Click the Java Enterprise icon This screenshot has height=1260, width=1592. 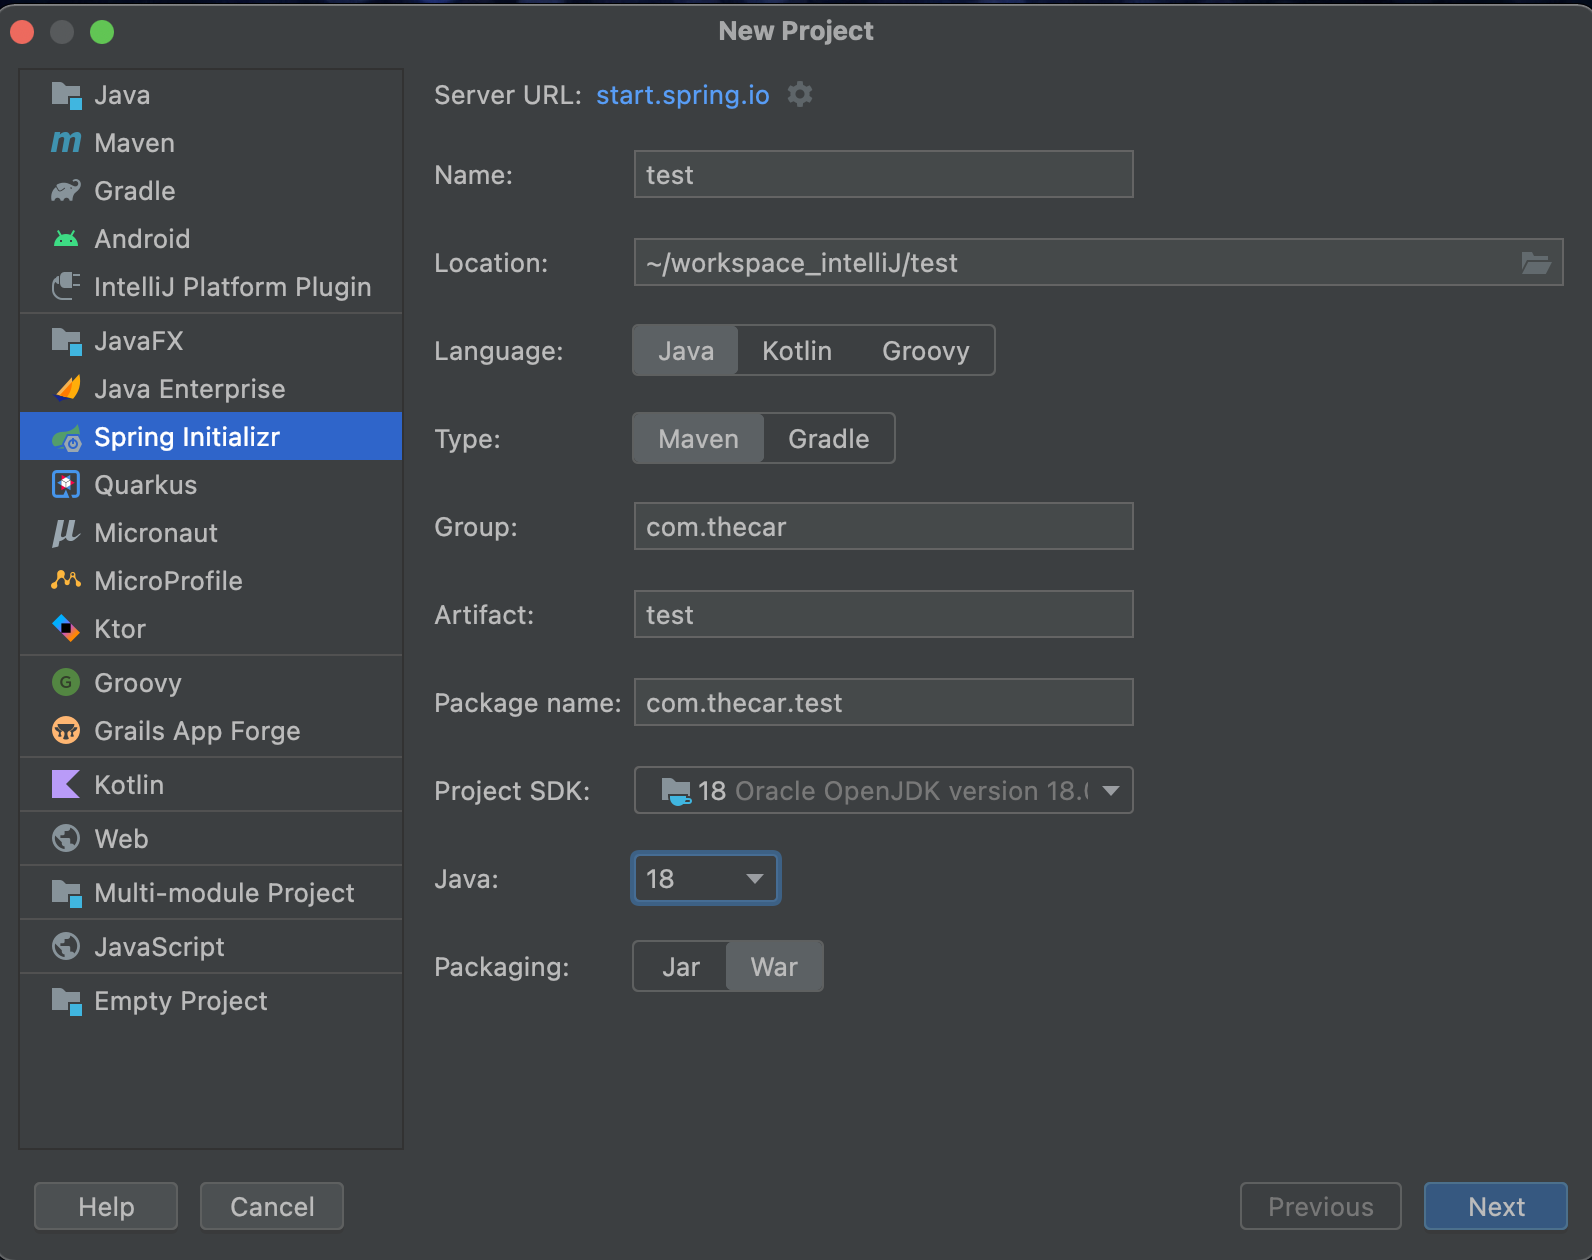(66, 389)
